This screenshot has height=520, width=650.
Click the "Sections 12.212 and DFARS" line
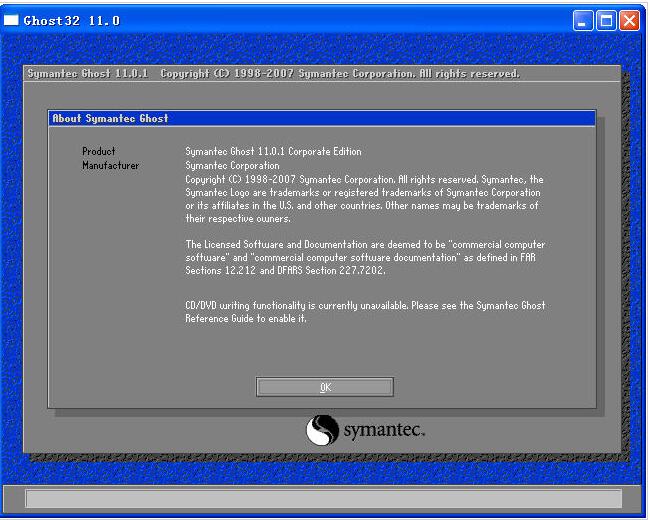tap(285, 270)
